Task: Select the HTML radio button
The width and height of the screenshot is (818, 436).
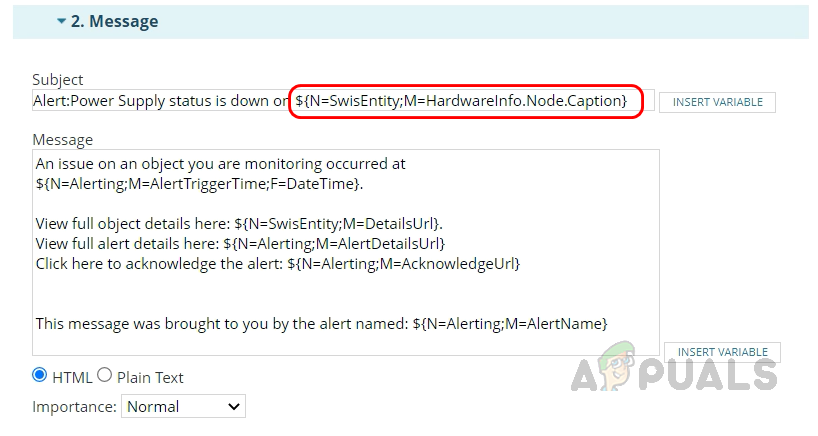Action: click(40, 375)
